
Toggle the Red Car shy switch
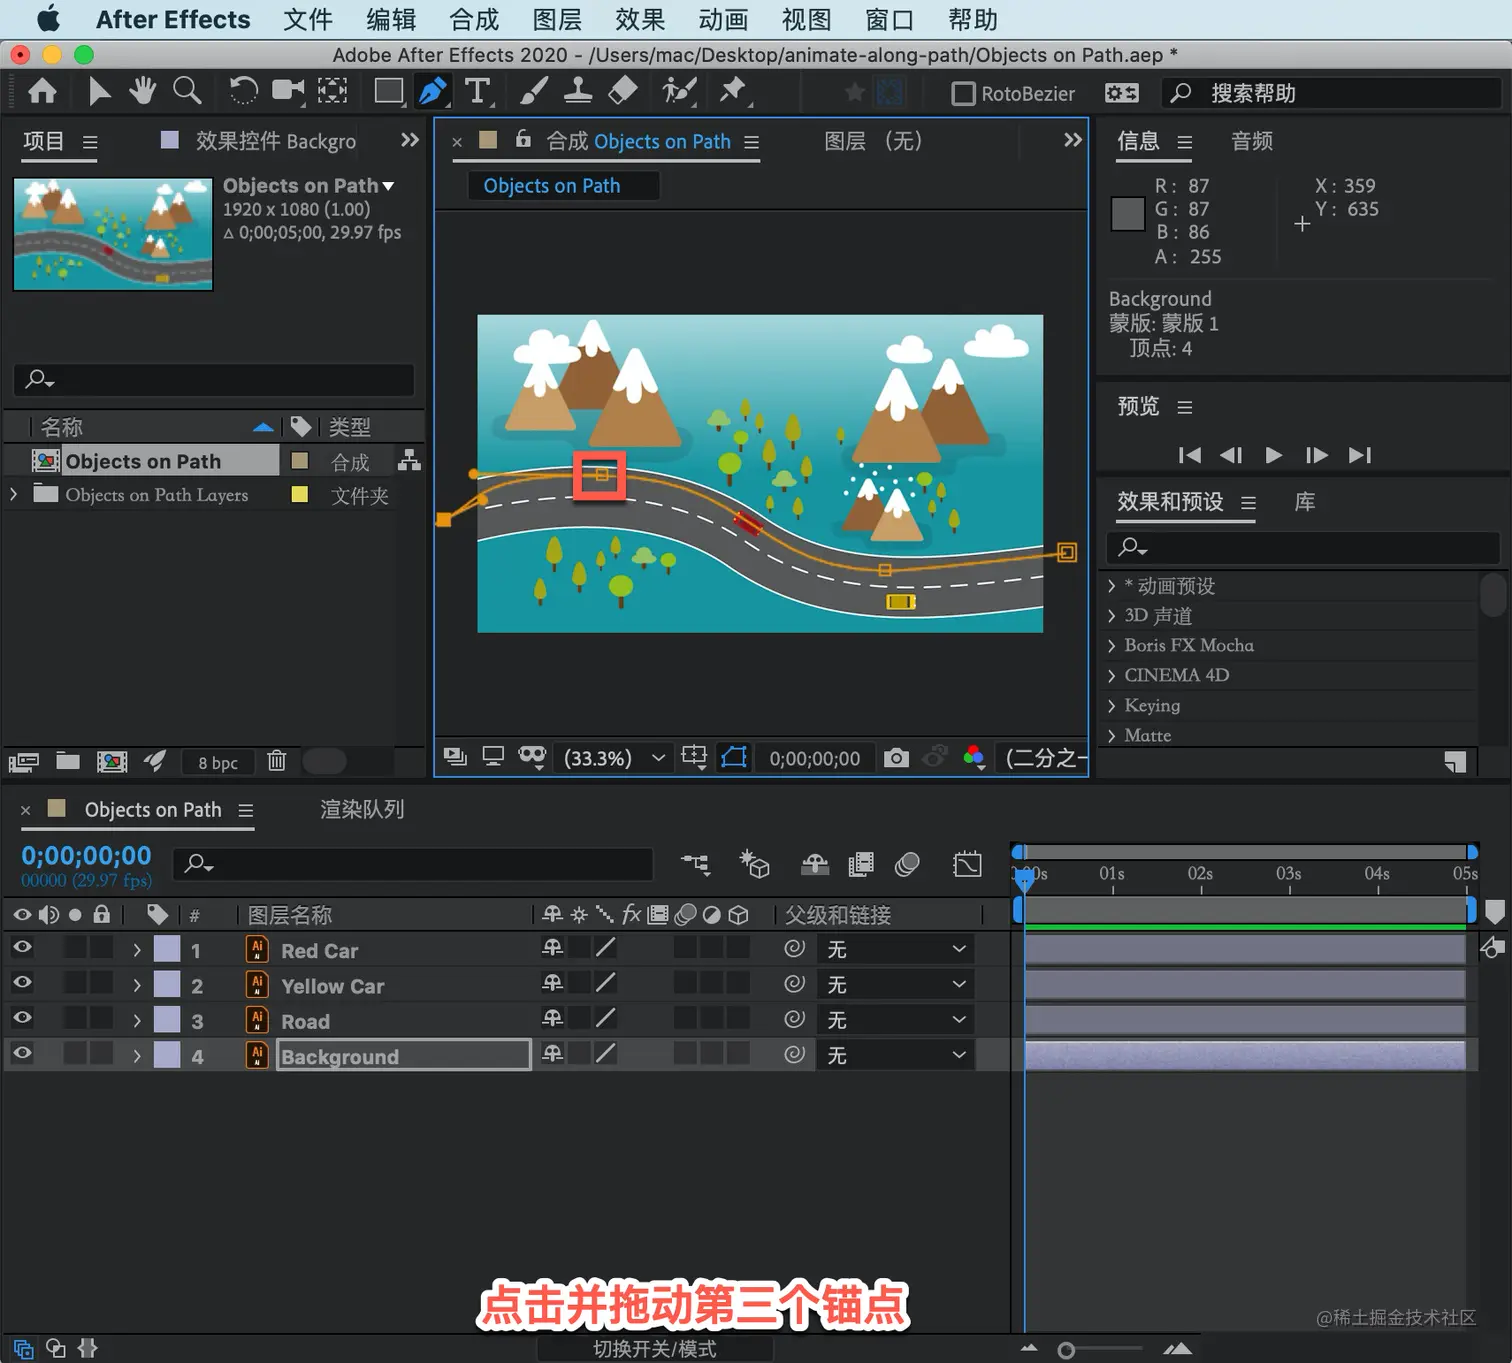point(552,948)
